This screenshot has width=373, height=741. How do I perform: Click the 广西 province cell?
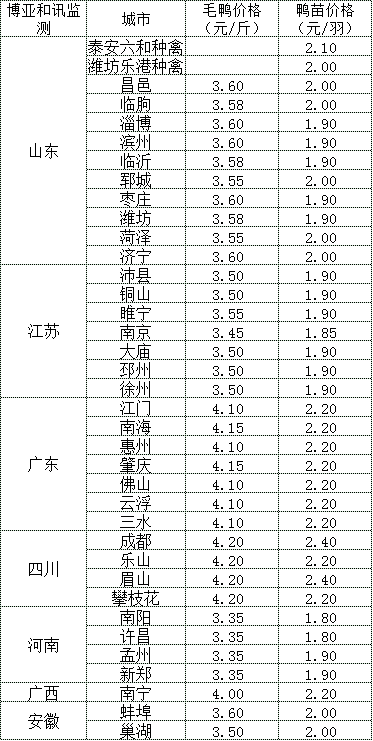[43, 693]
